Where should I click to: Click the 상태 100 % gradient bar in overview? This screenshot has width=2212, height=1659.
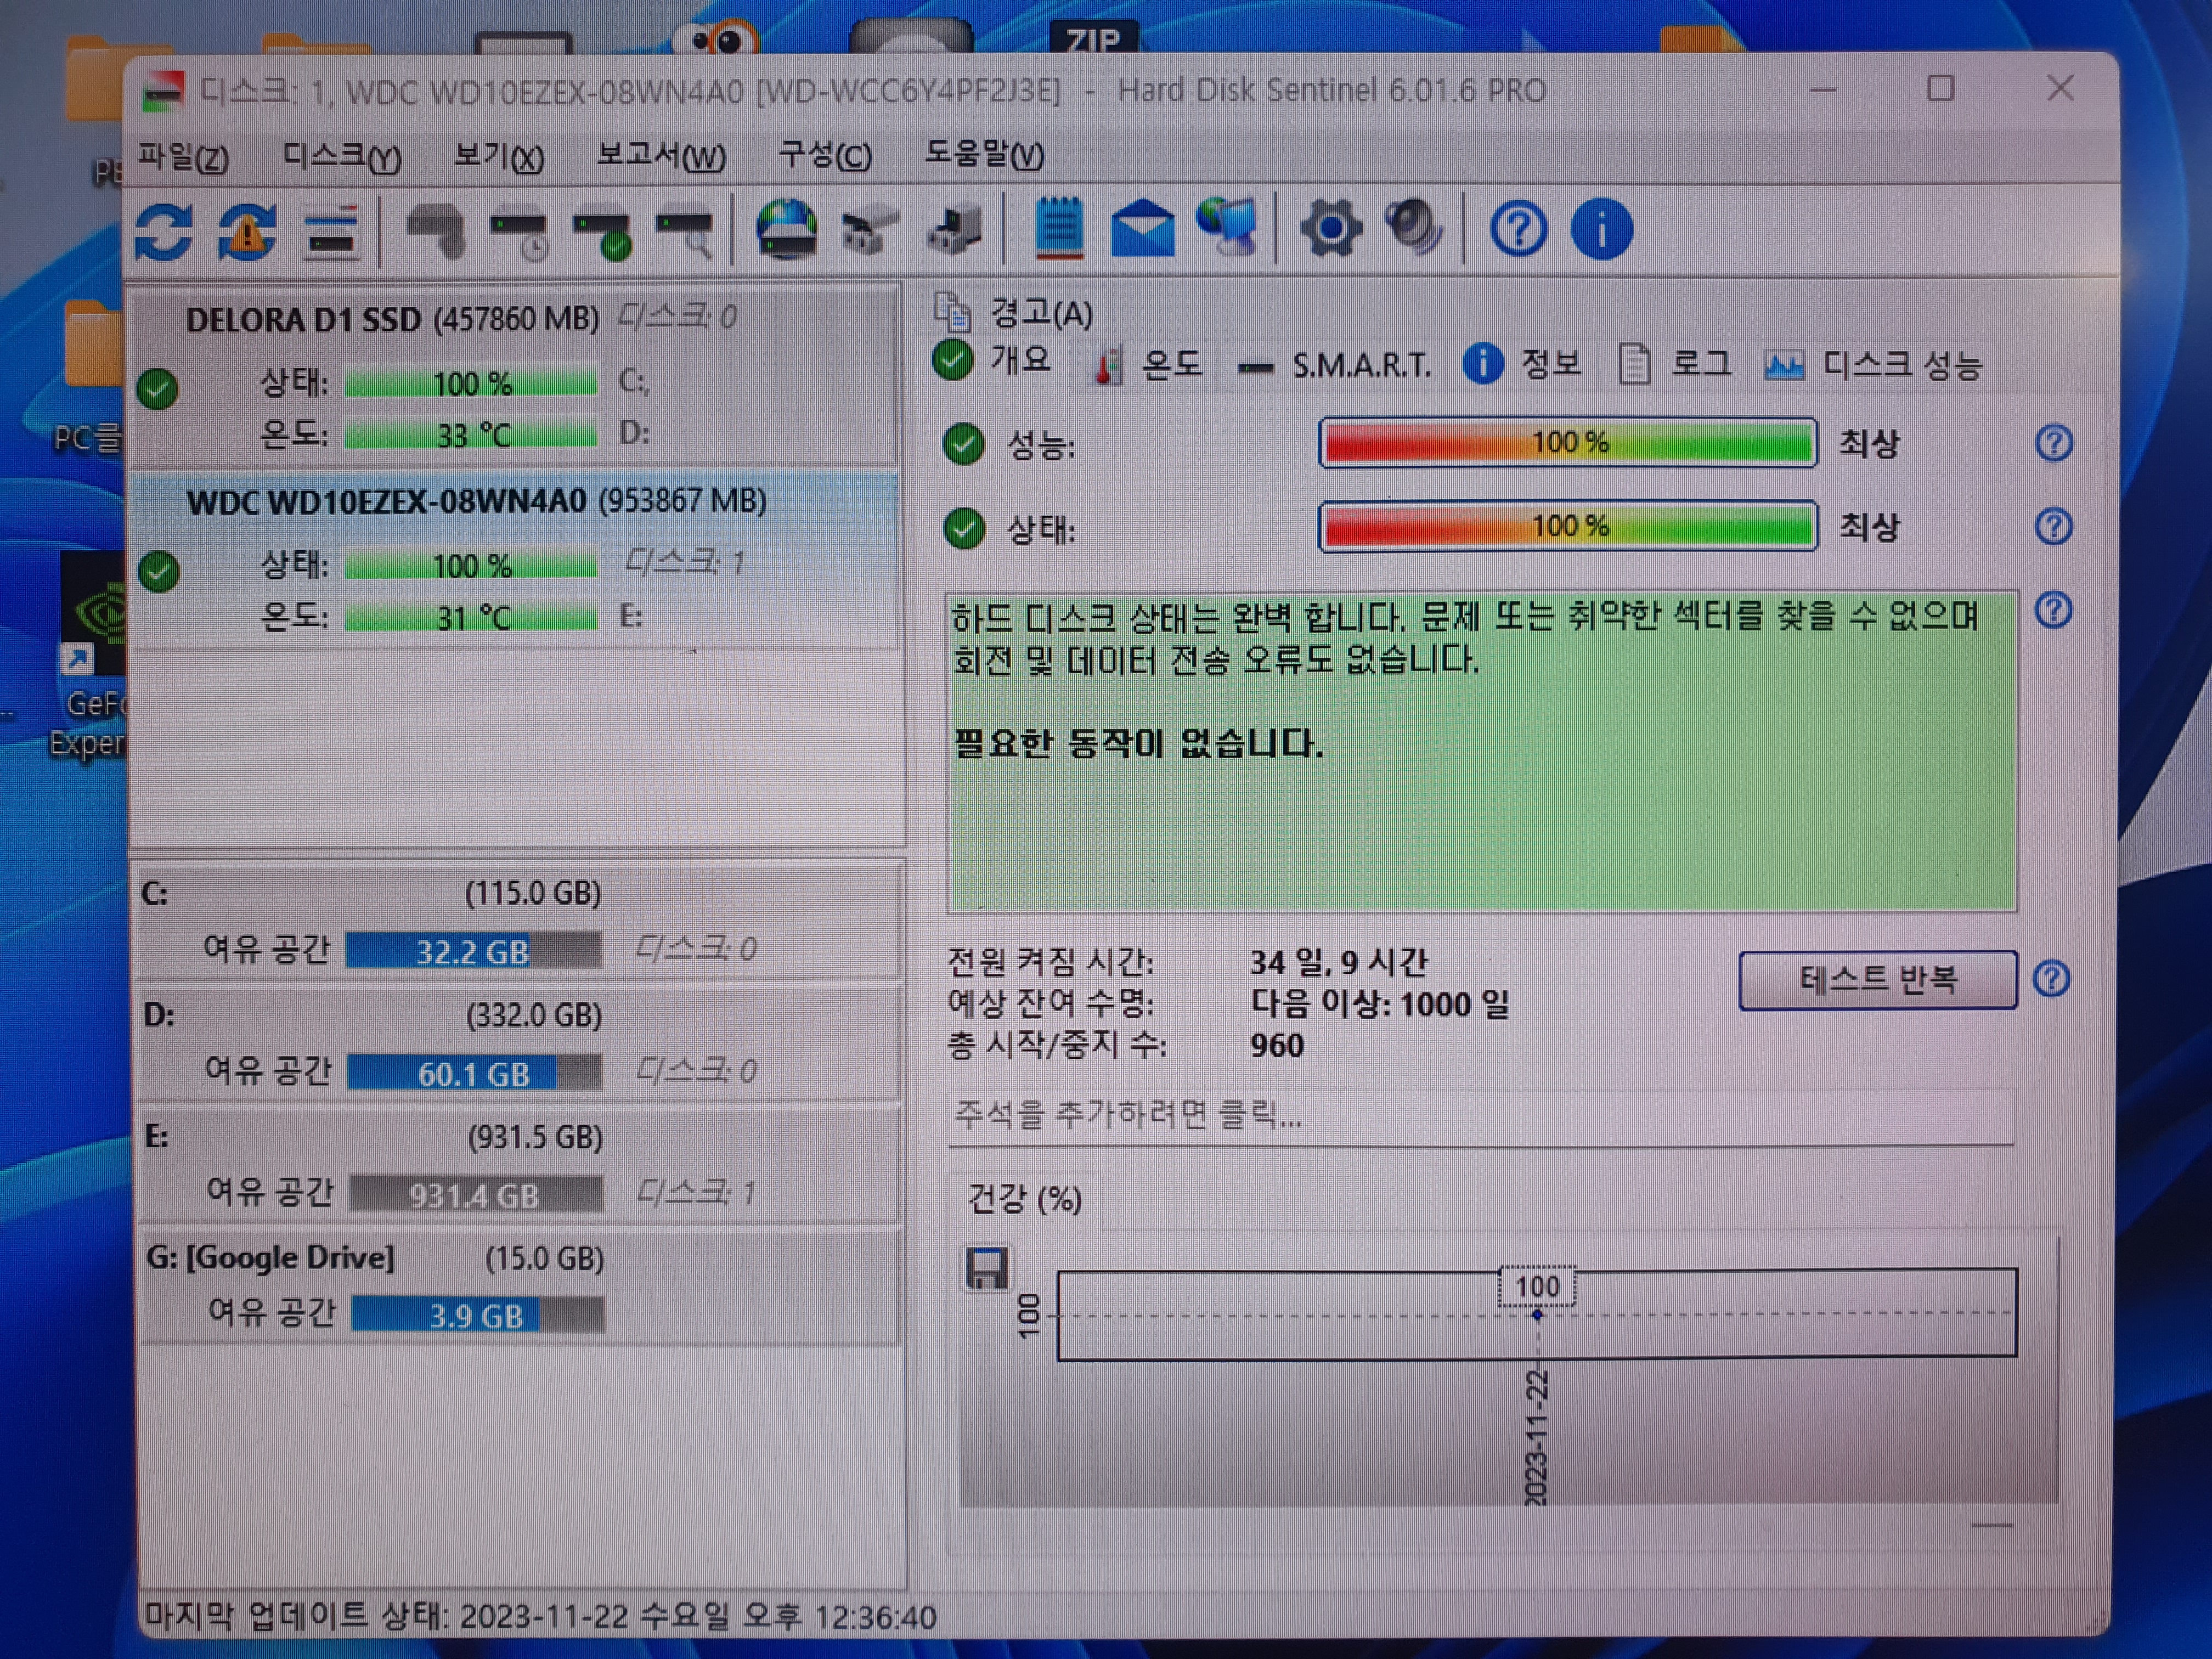1568,526
